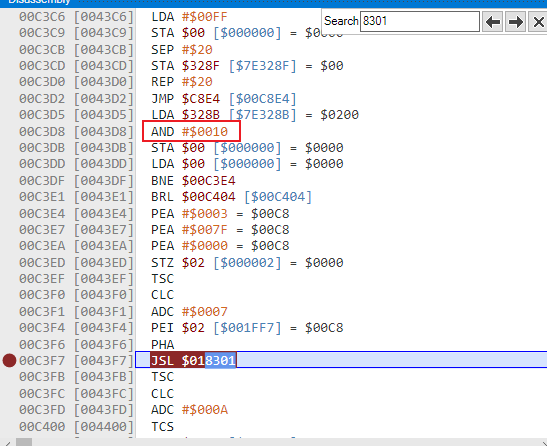Click the LDA #$00FF line
This screenshot has width=547, height=446.
[189, 17]
